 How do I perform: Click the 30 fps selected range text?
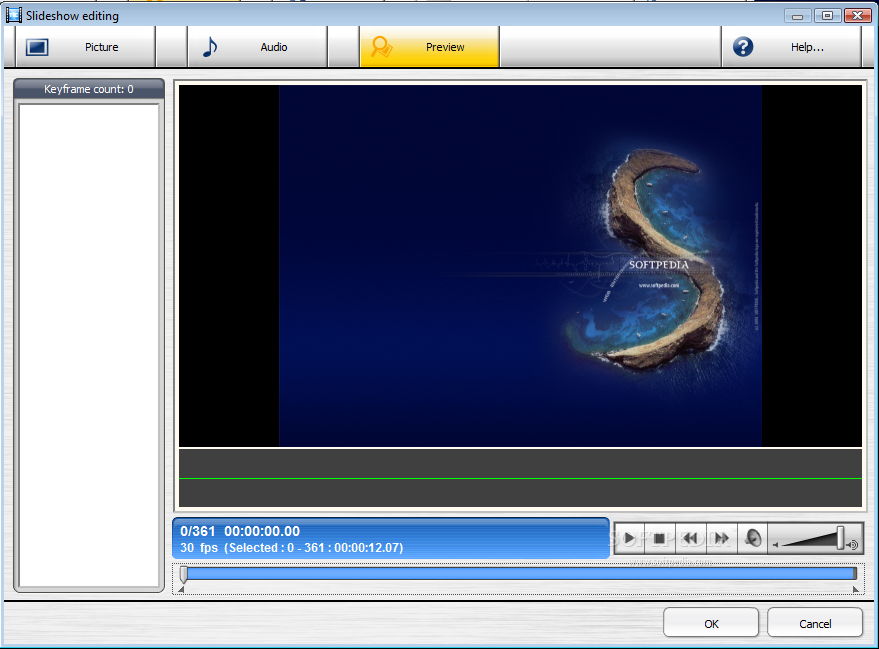(292, 548)
